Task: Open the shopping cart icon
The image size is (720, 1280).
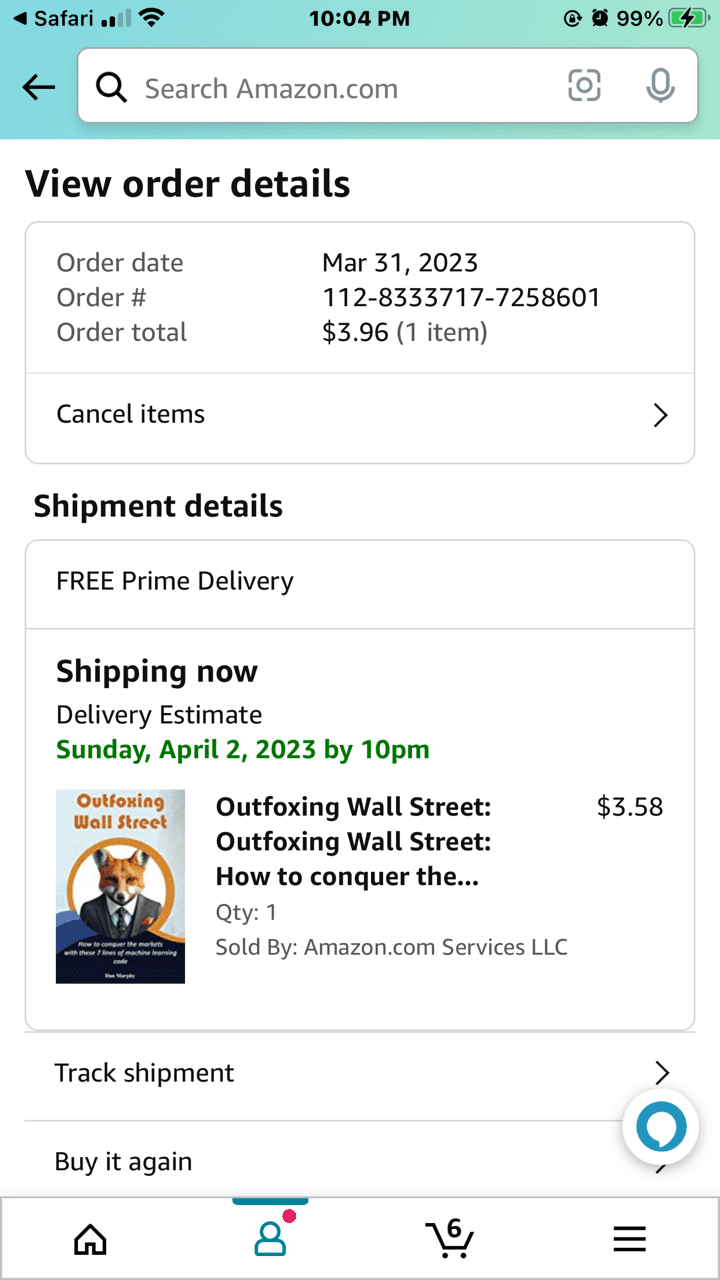Action: point(449,1239)
